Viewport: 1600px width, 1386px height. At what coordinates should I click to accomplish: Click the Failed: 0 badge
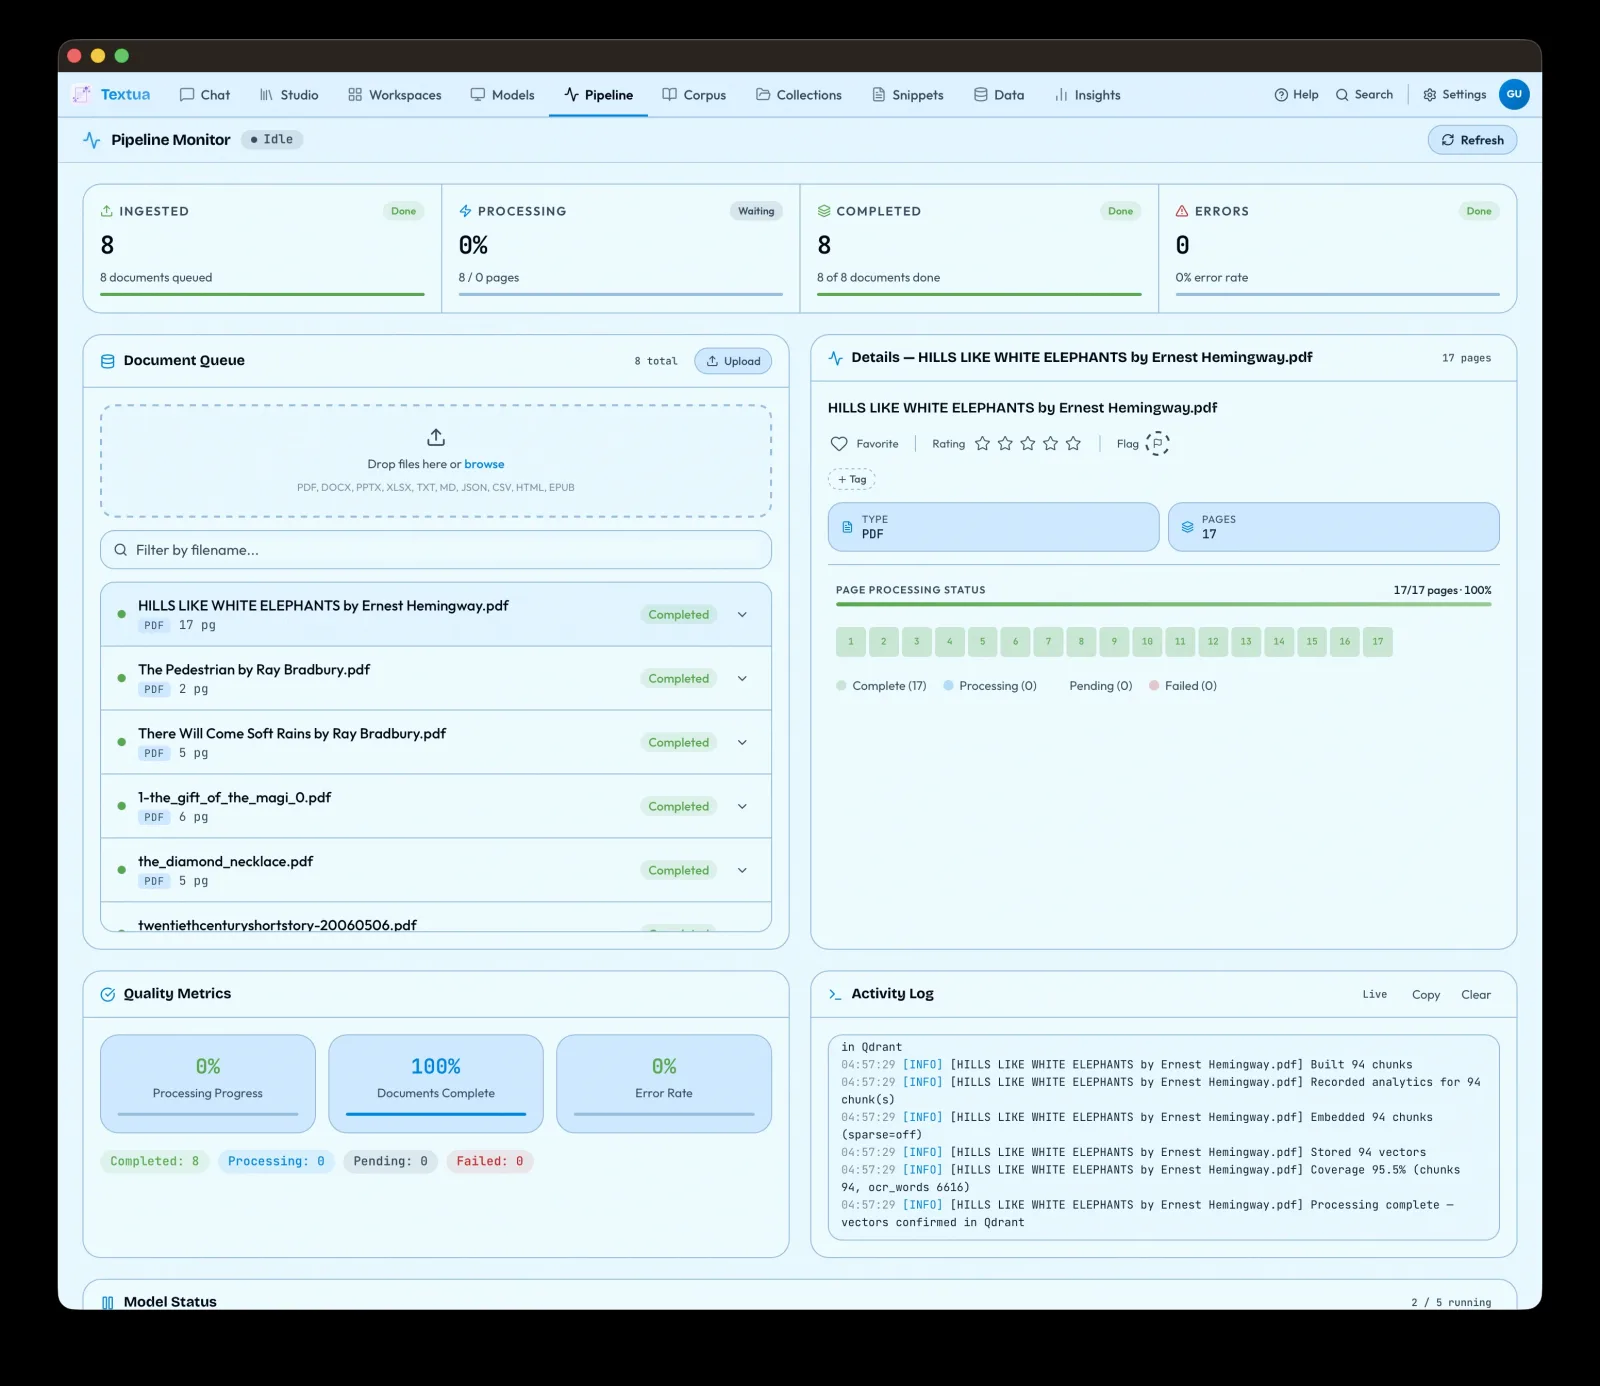pyautogui.click(x=490, y=1162)
